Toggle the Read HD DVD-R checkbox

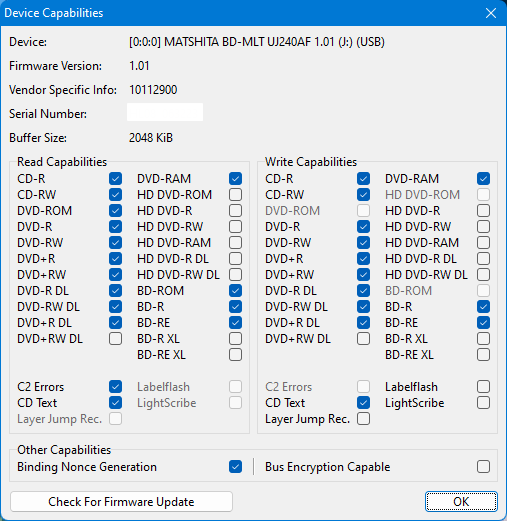coord(235,211)
